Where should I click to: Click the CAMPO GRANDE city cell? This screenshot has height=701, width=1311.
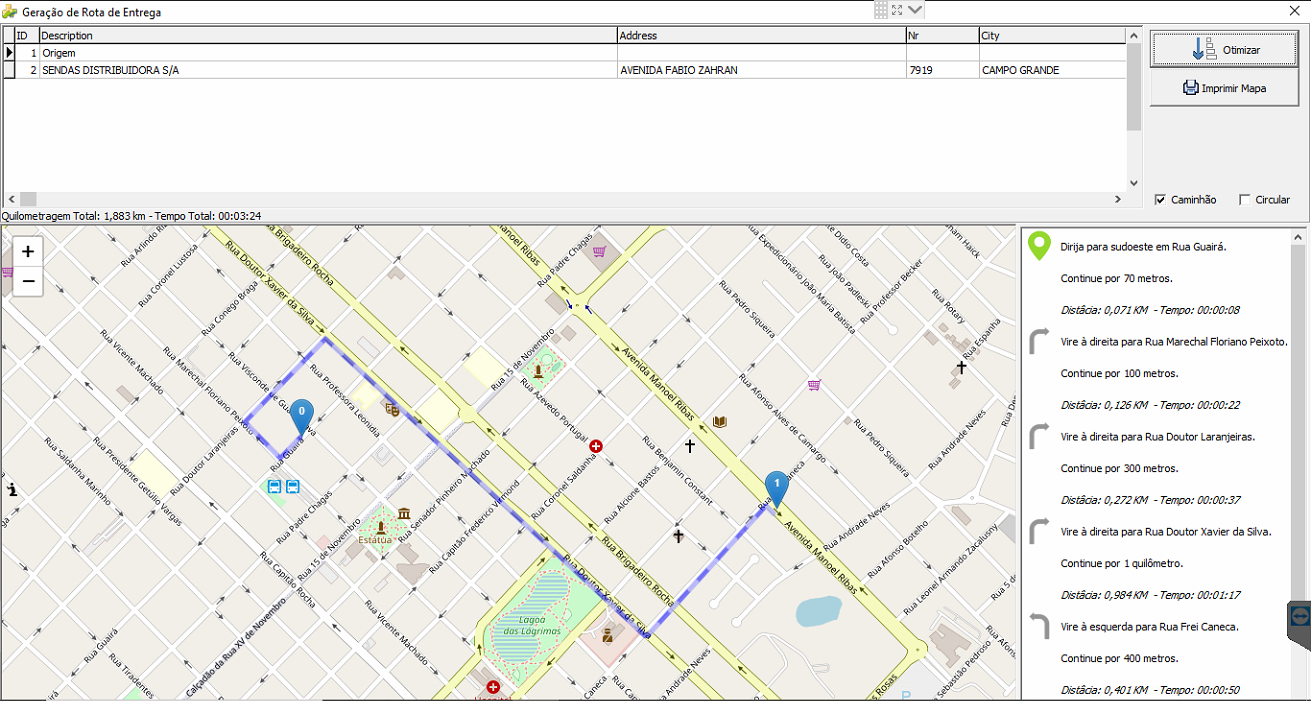(x=1052, y=70)
